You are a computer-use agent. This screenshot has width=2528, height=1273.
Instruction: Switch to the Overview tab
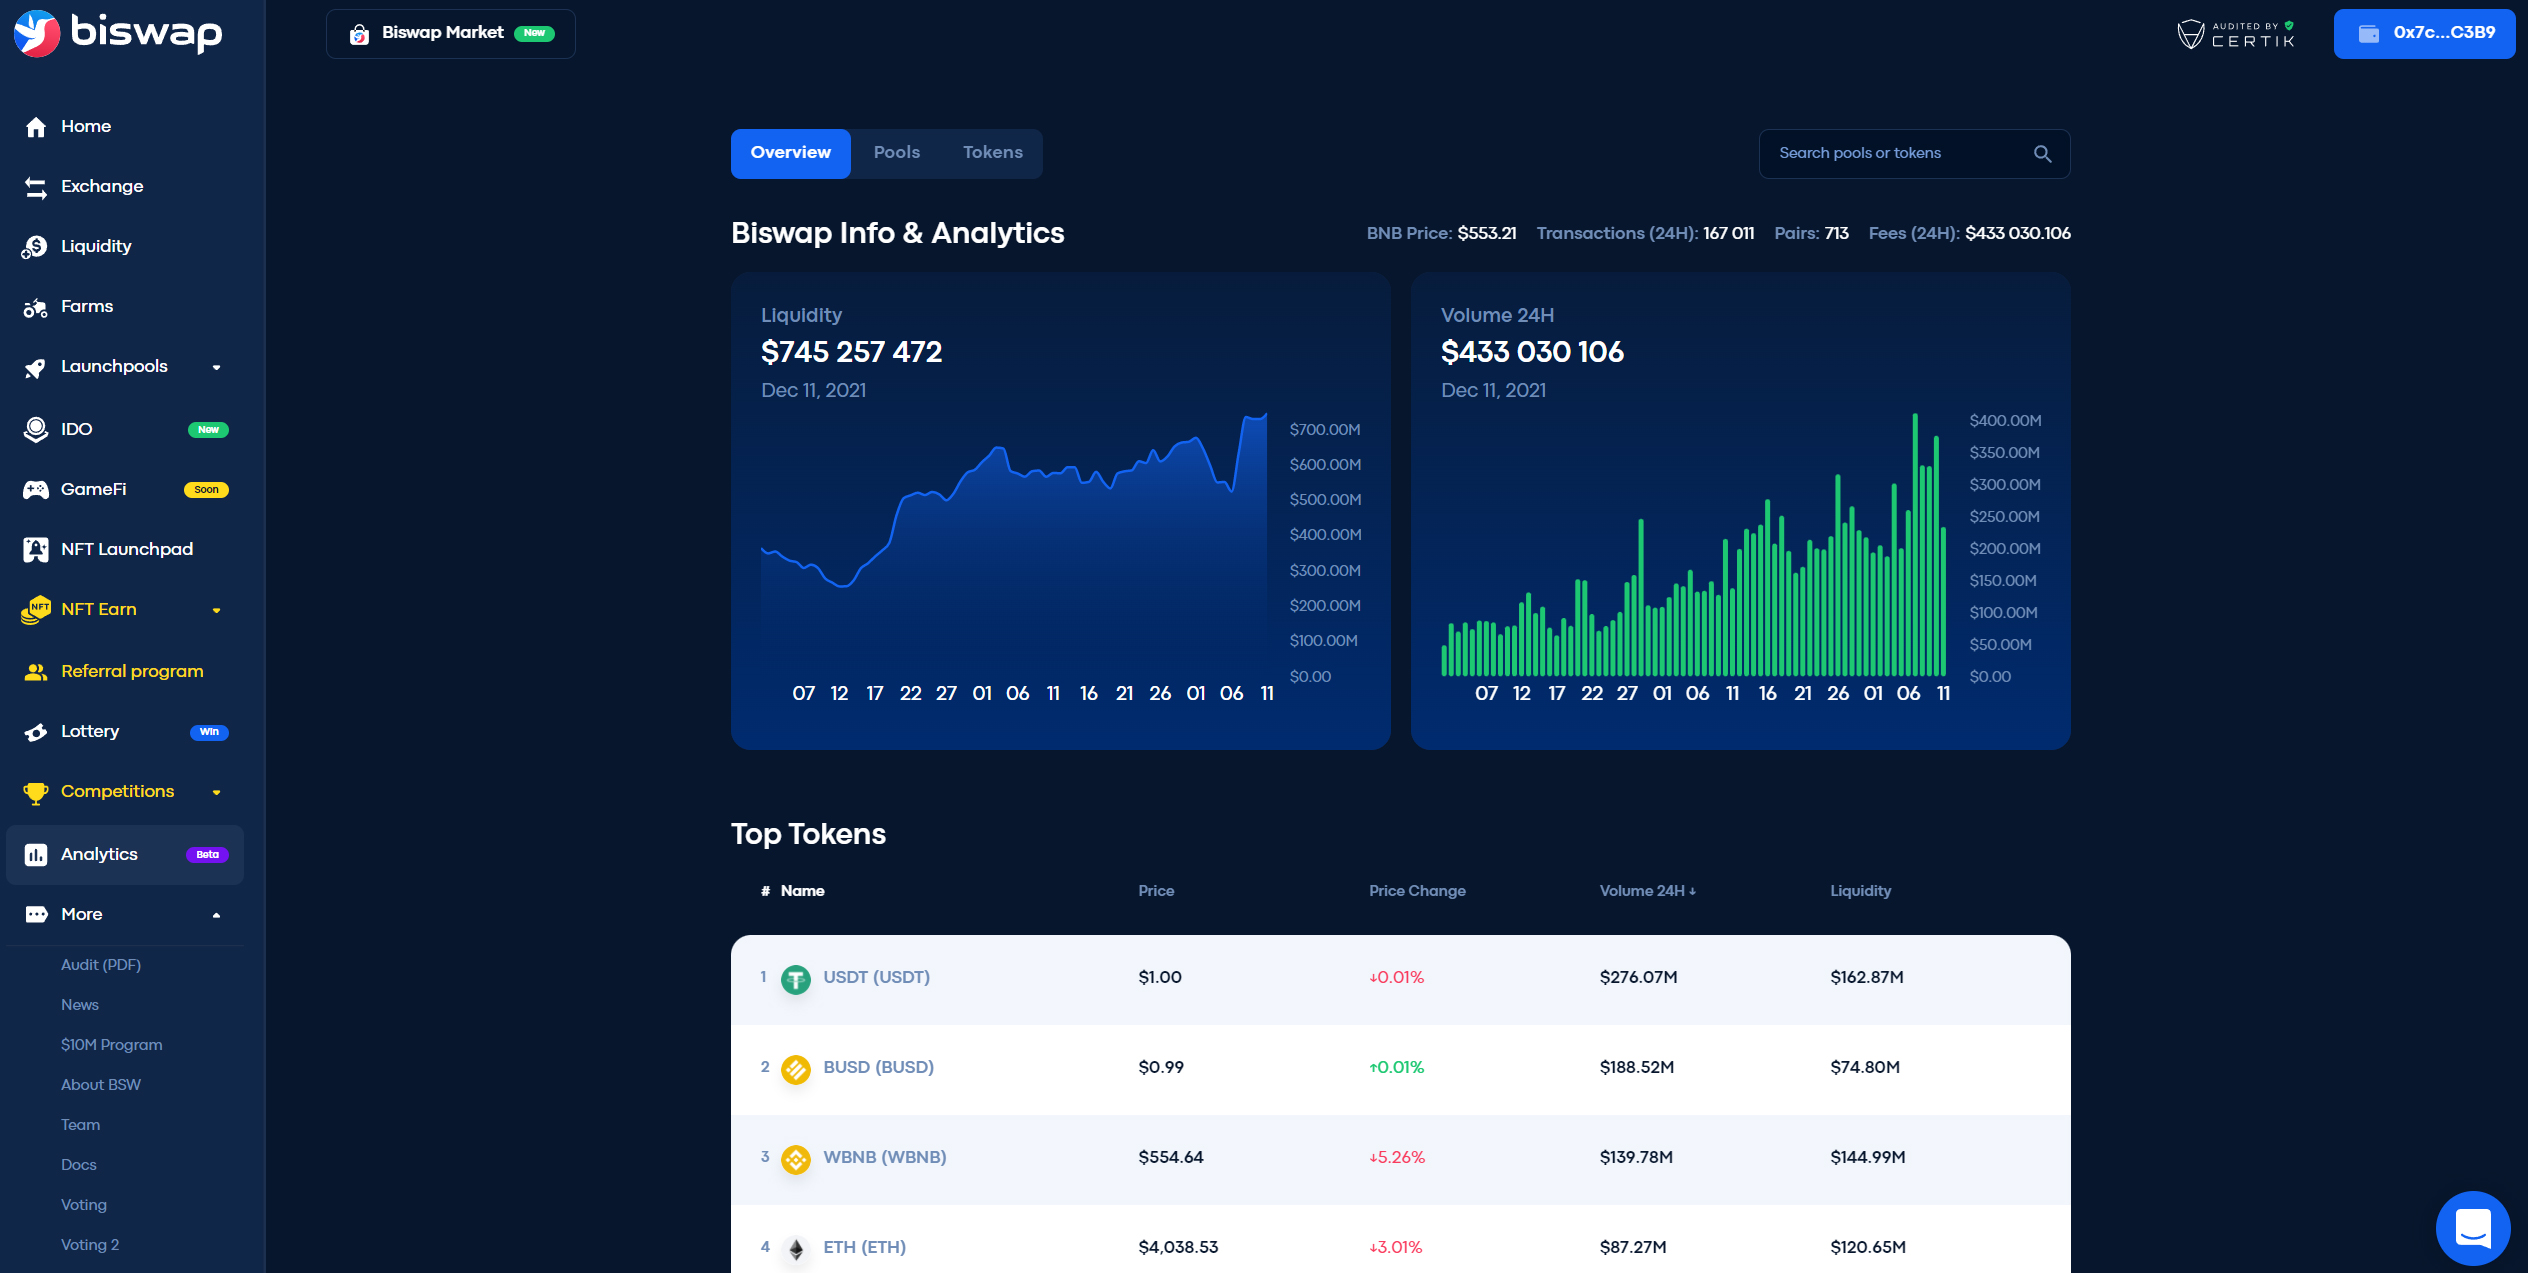[790, 153]
